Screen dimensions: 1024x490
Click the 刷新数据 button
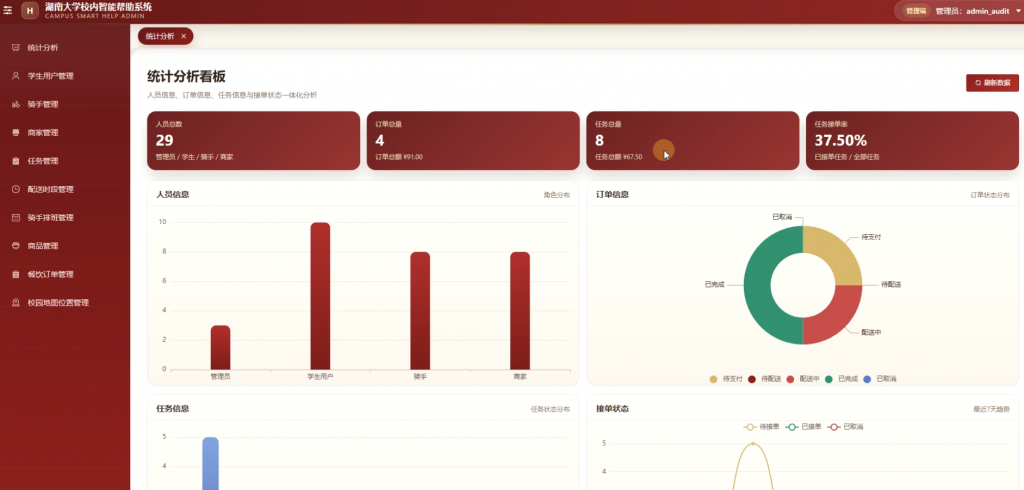click(992, 83)
